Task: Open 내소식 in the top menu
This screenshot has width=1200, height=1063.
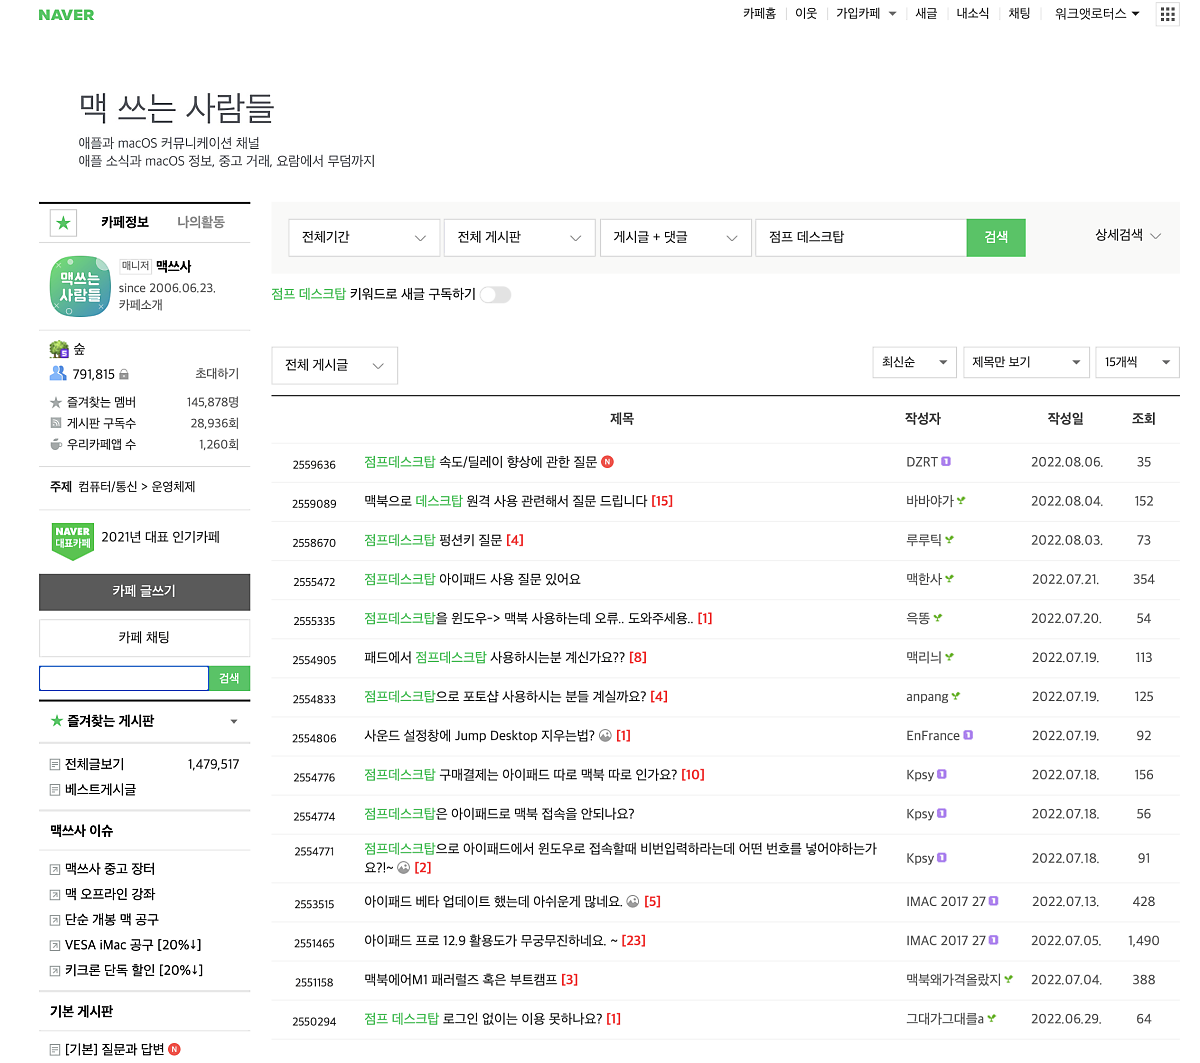Action: coord(972,14)
